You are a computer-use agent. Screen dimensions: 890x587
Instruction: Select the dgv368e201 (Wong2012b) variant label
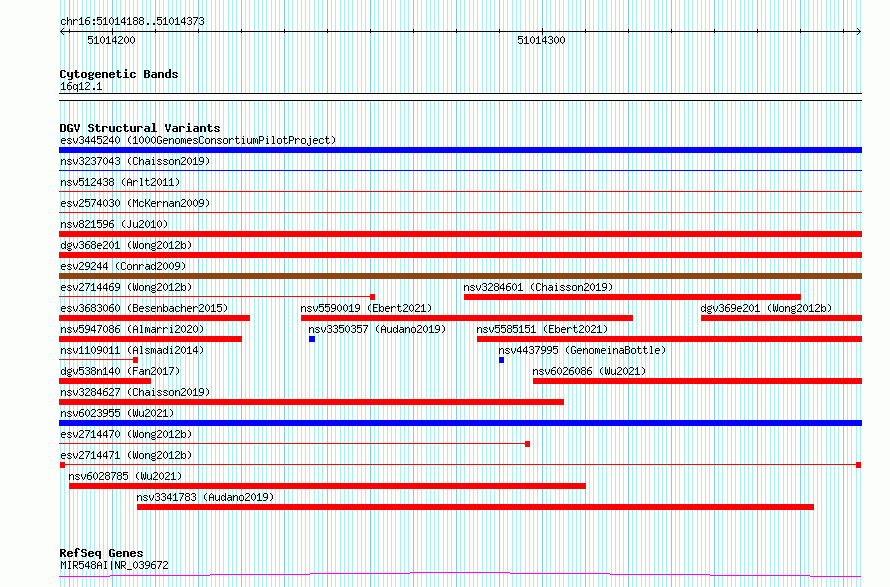pyautogui.click(x=126, y=245)
